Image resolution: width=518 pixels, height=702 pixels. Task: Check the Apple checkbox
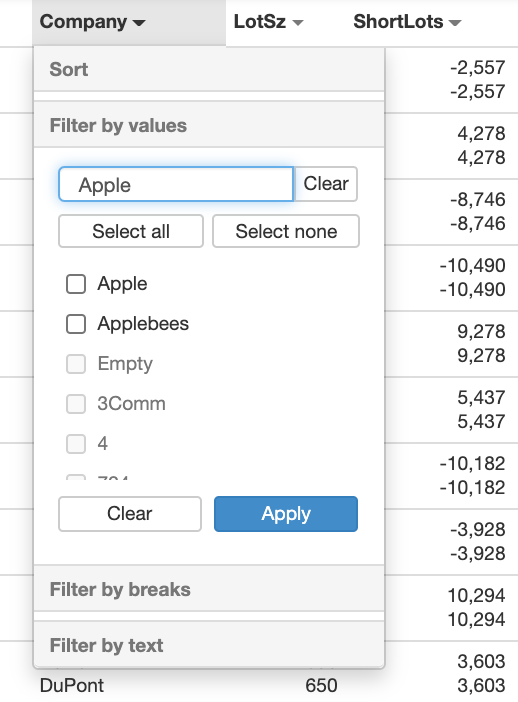(x=76, y=284)
